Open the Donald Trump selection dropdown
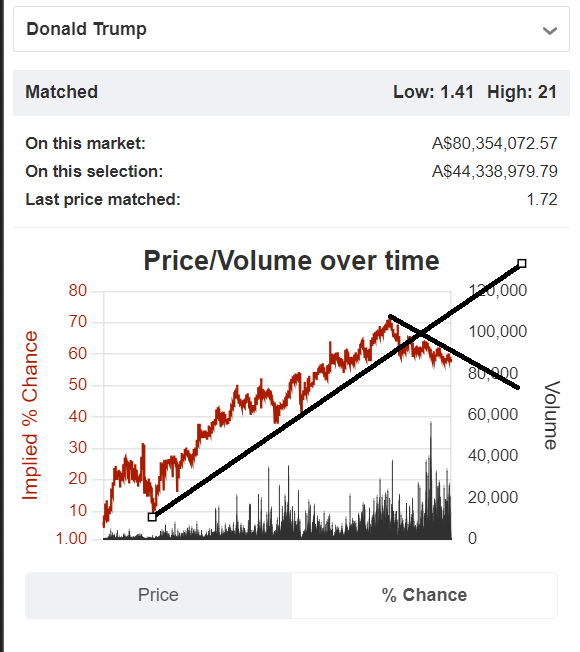Image resolution: width=580 pixels, height=652 pixels. tap(291, 30)
